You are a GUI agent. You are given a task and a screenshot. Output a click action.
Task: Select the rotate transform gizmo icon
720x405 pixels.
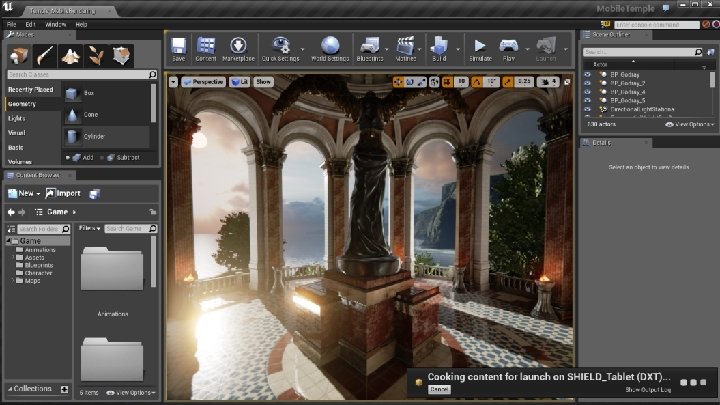point(410,82)
